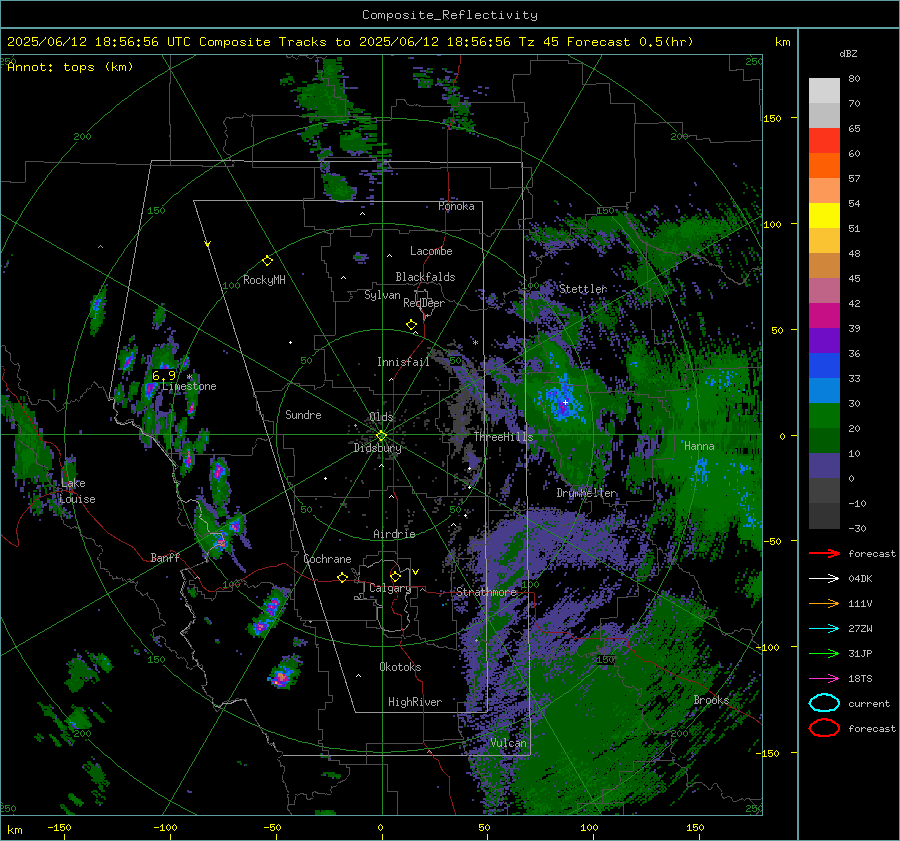Click the RedDeer city label
The height and width of the screenshot is (841, 900).
424,303
